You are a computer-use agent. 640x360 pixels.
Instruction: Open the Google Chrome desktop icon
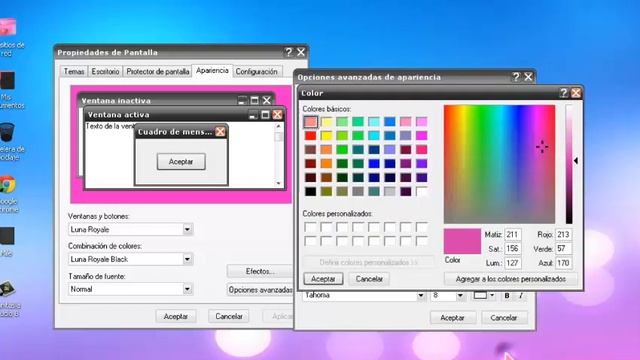pyautogui.click(x=7, y=185)
